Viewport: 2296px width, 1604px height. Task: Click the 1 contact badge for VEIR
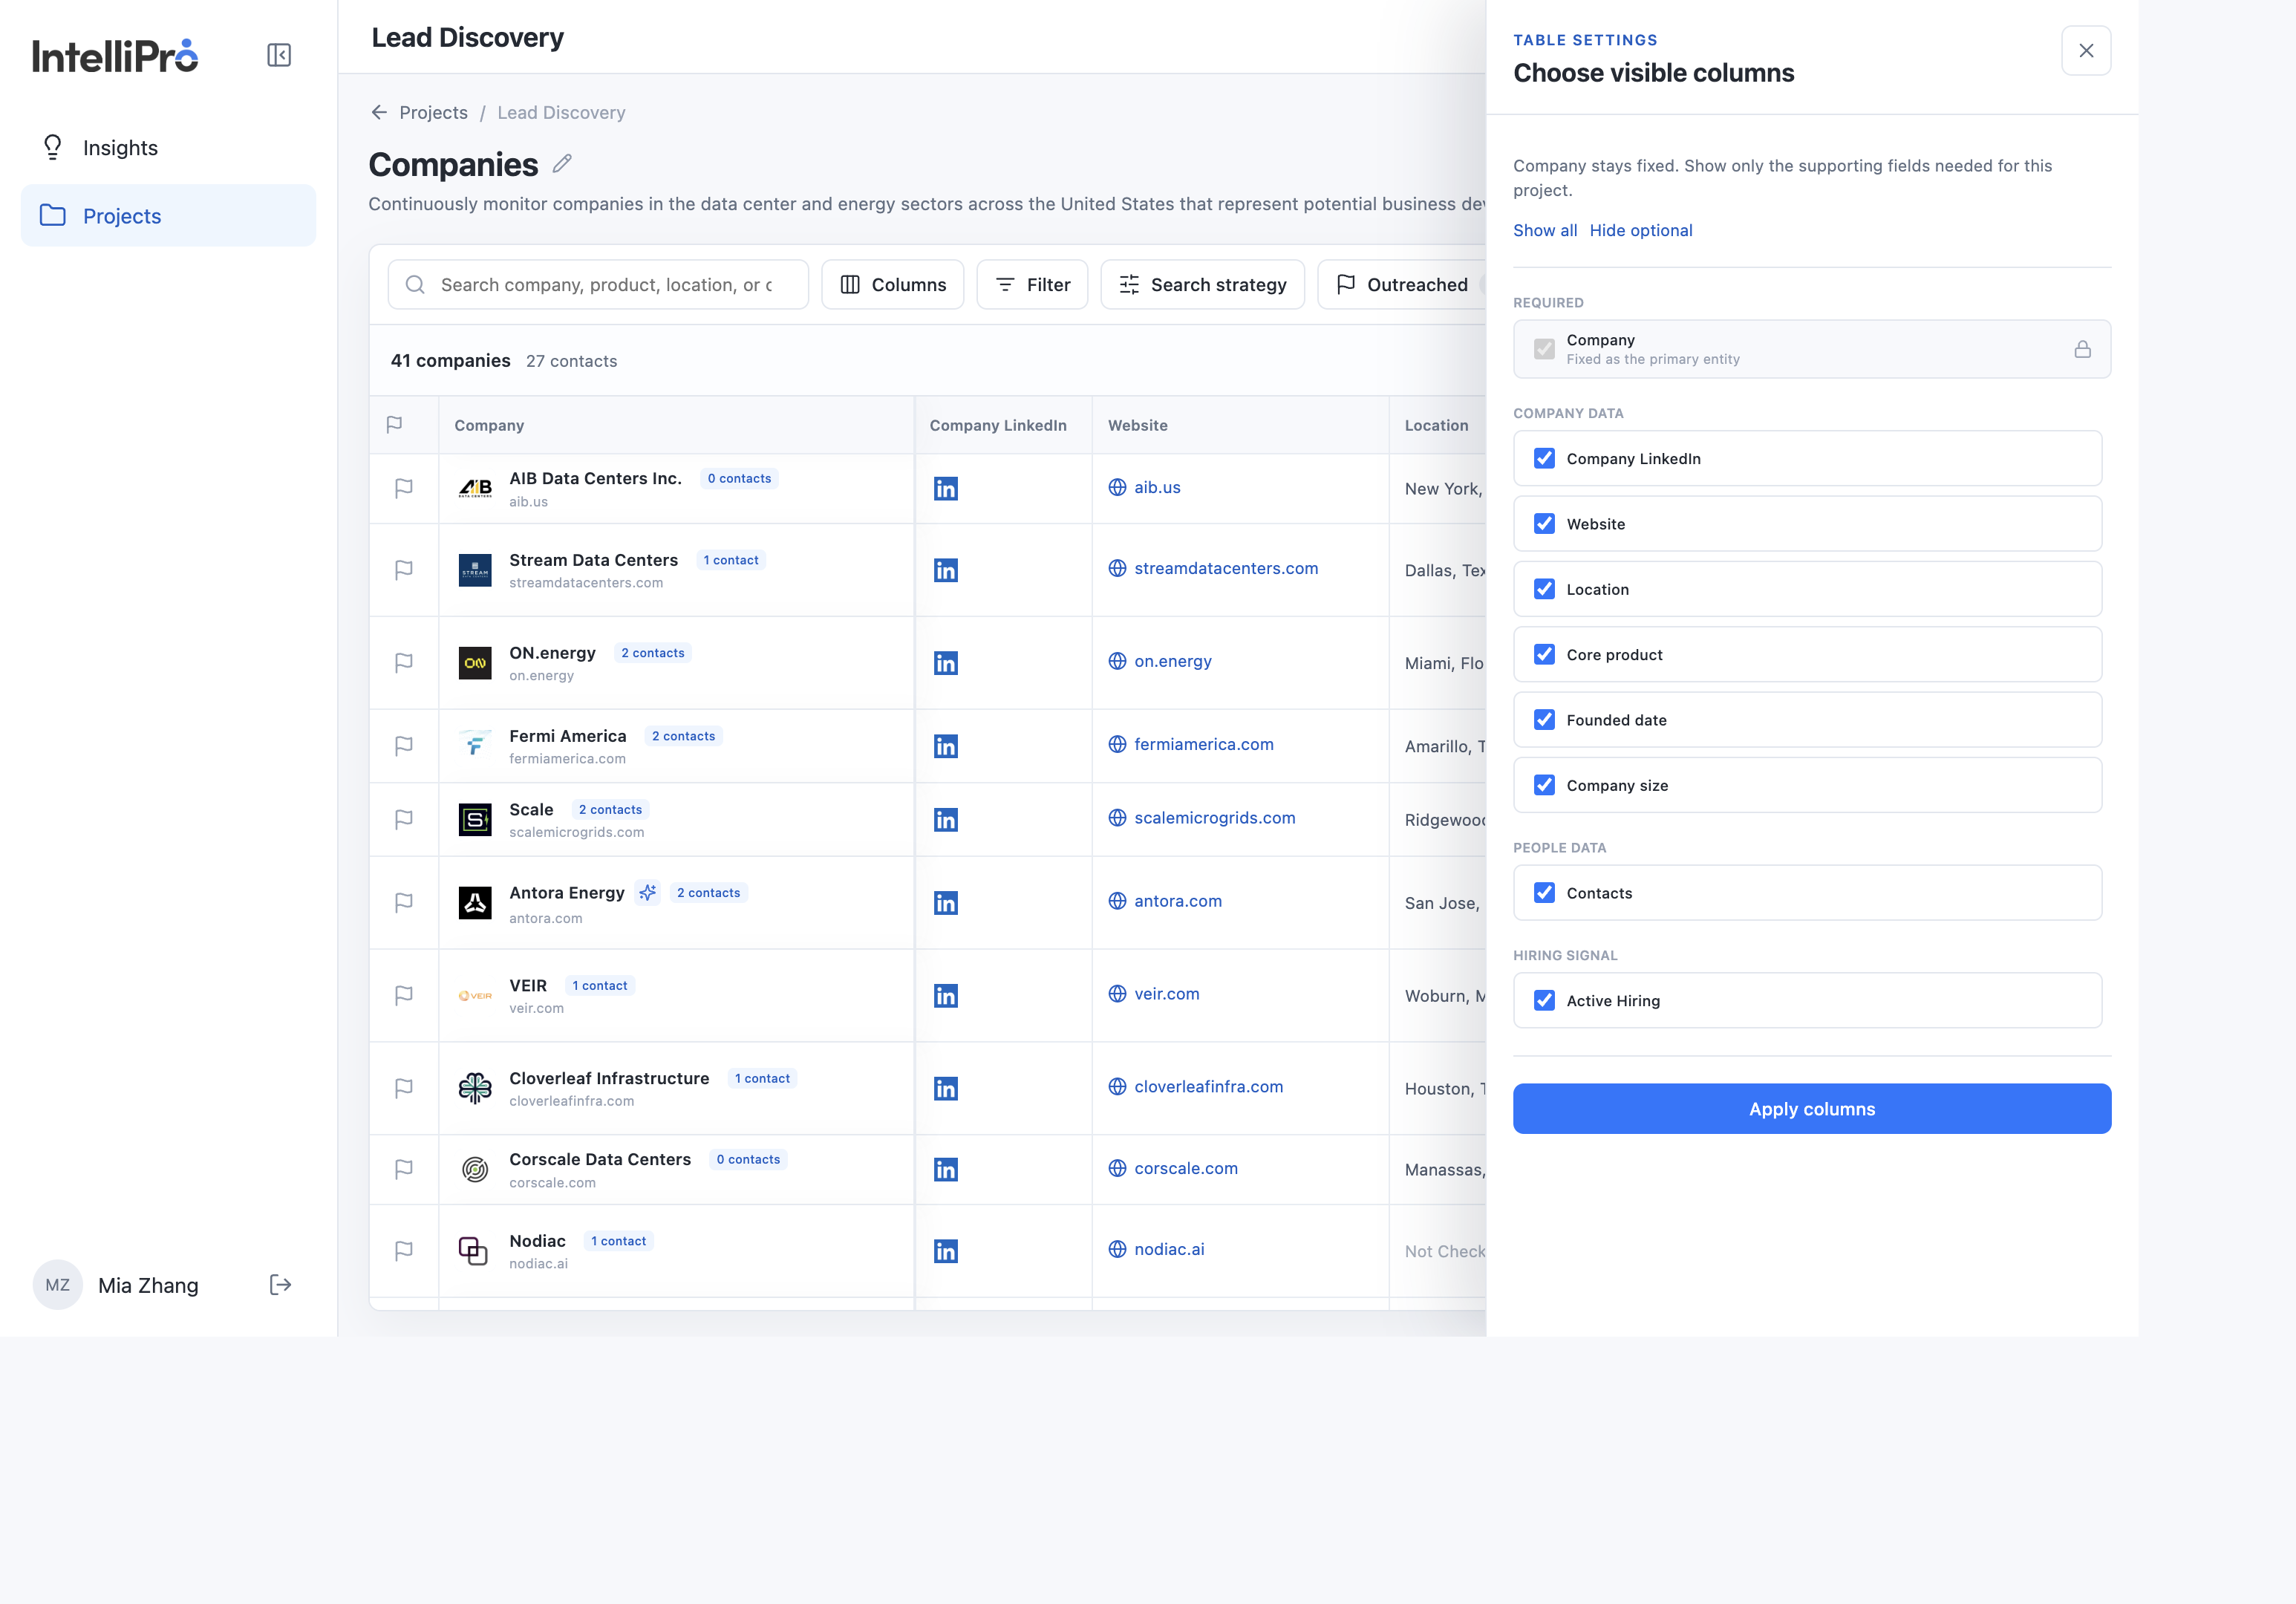[600, 986]
